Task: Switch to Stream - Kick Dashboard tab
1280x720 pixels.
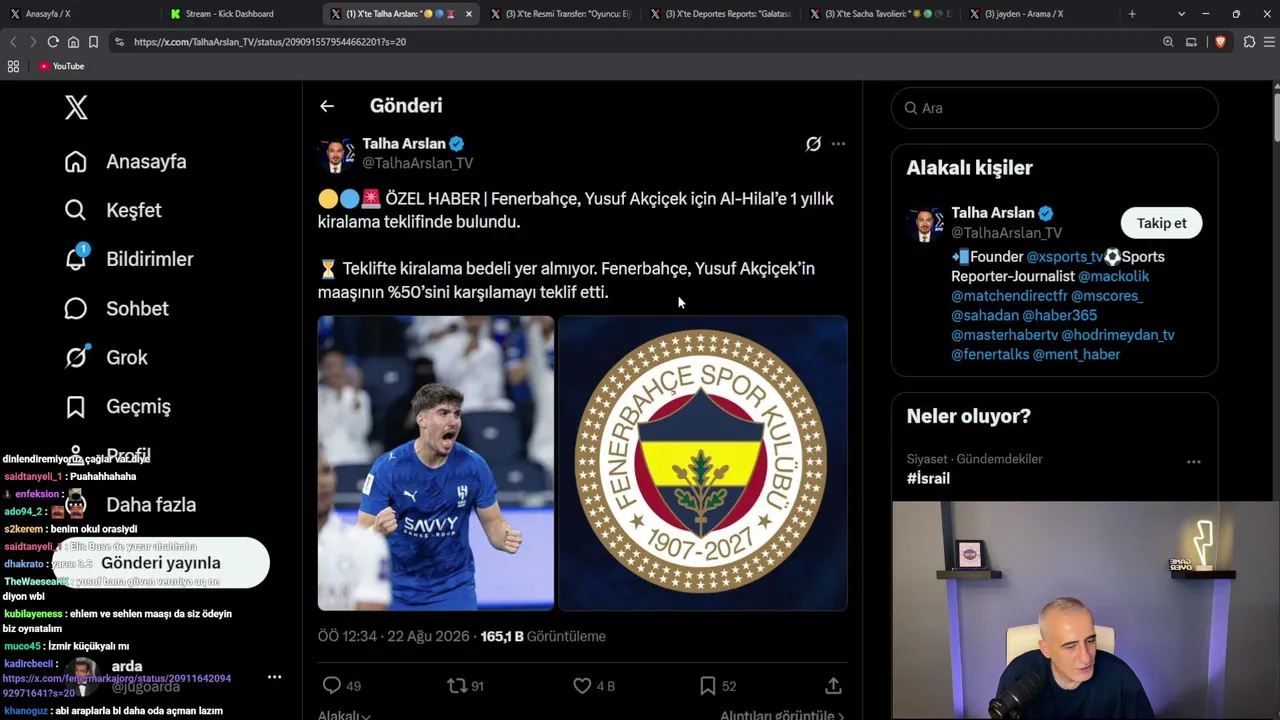Action: 240,14
